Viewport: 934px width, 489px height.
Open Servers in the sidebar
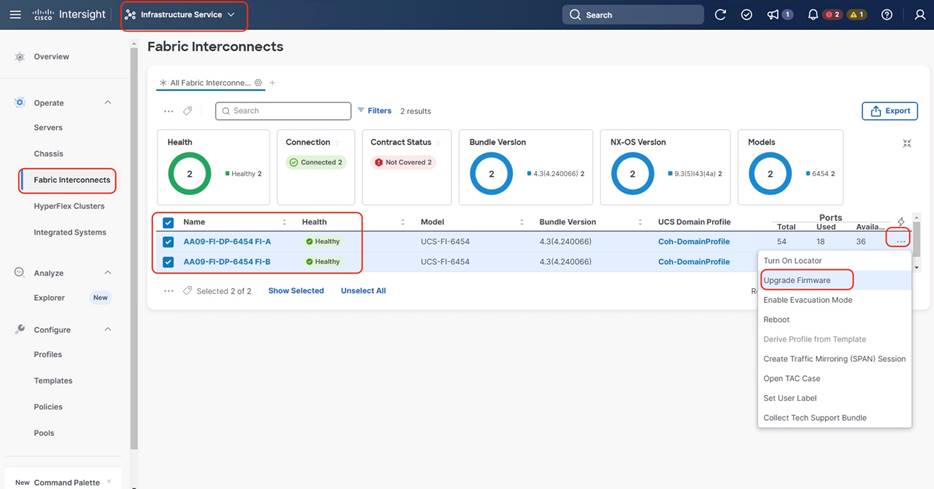(48, 127)
